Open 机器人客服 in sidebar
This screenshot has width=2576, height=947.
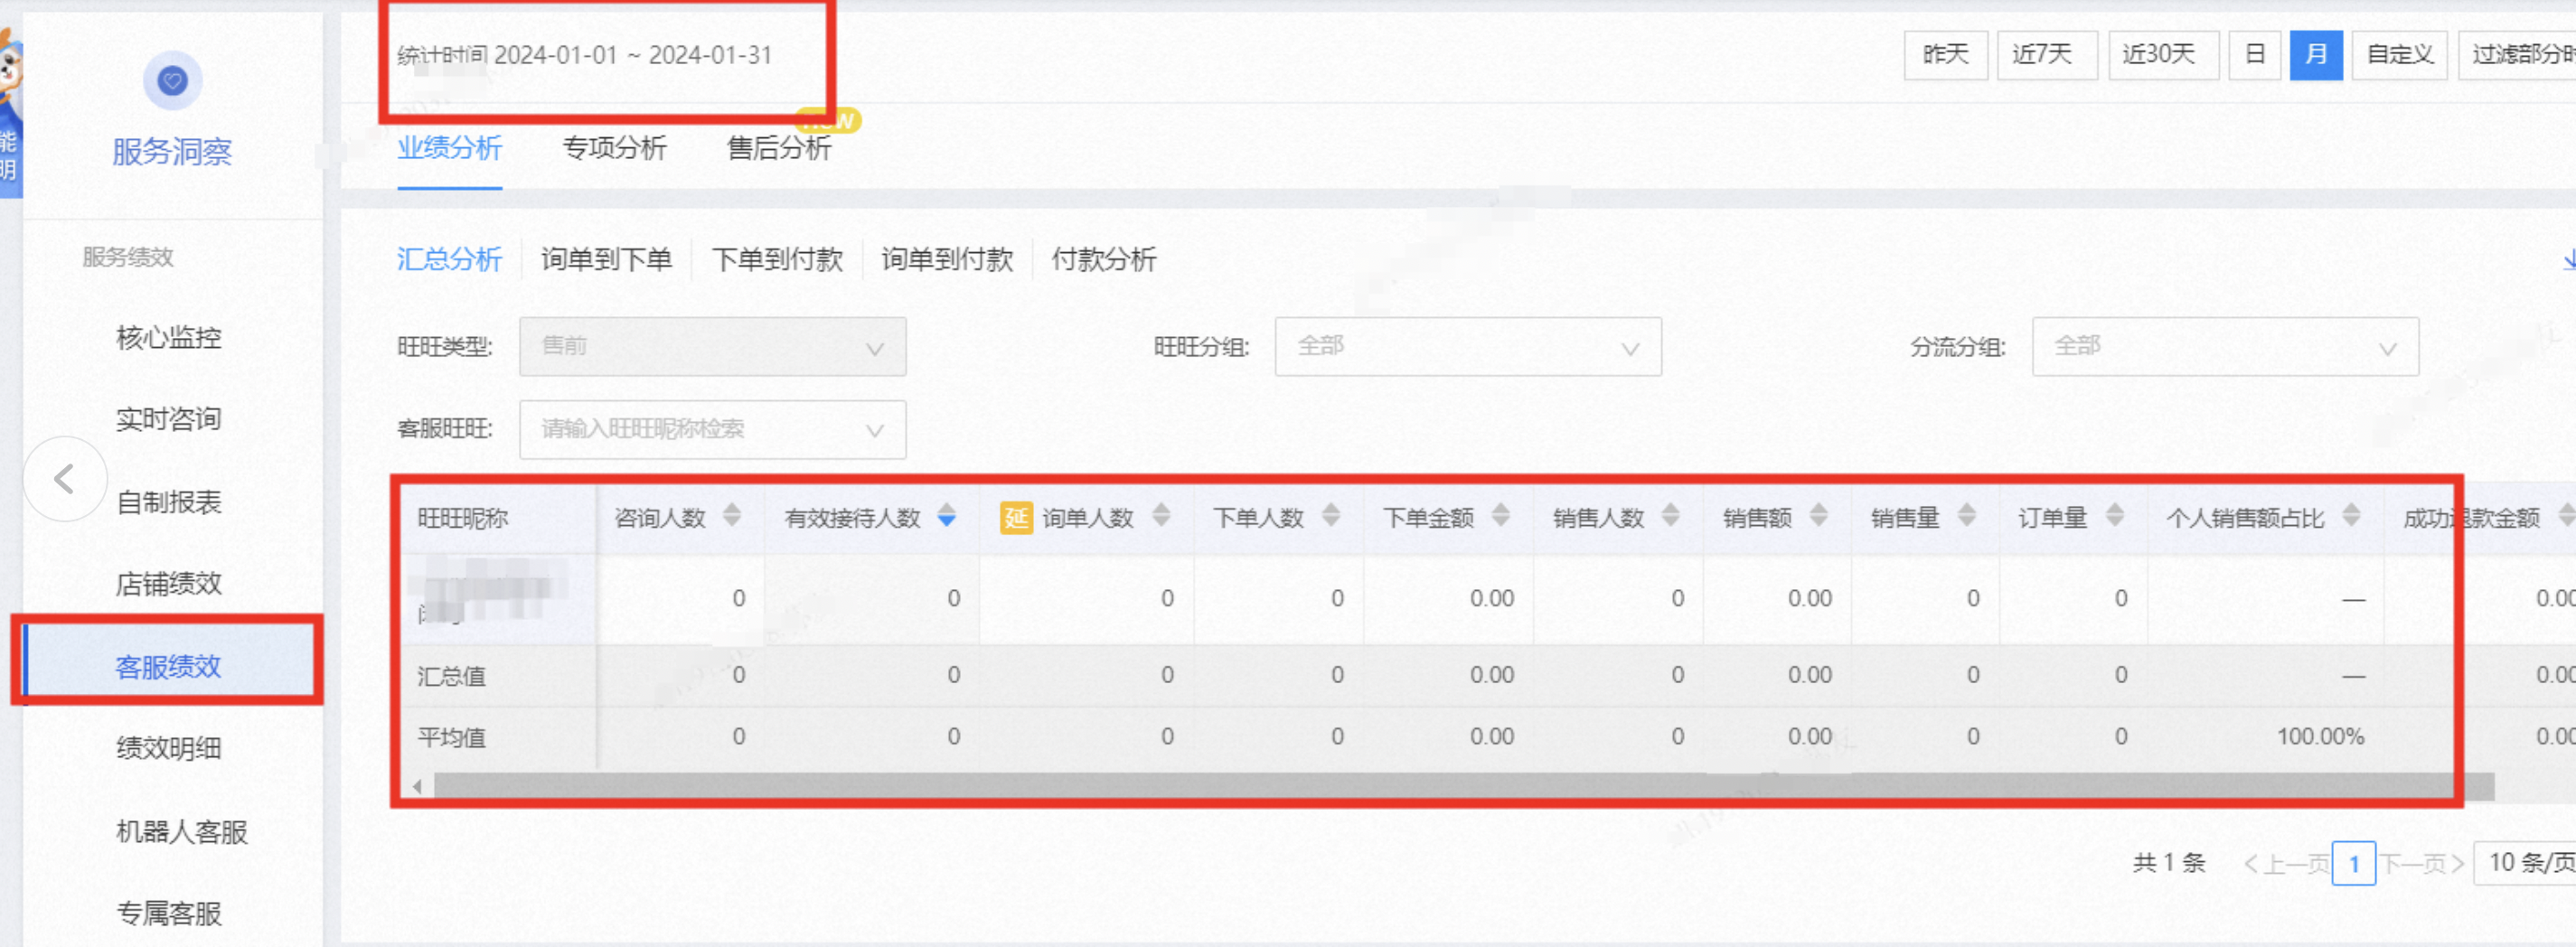pos(181,831)
